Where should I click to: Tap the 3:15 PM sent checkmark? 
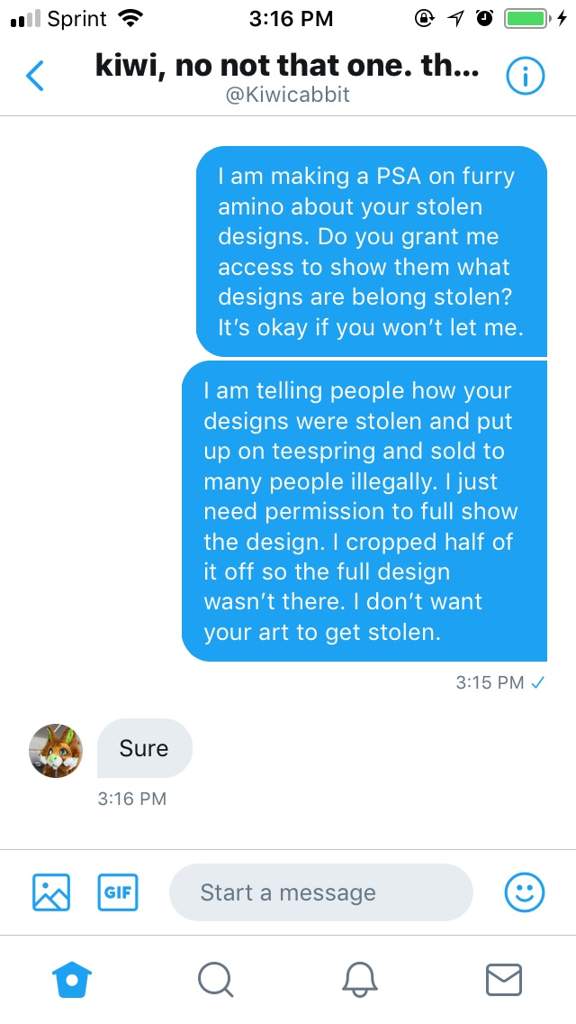coord(538,682)
